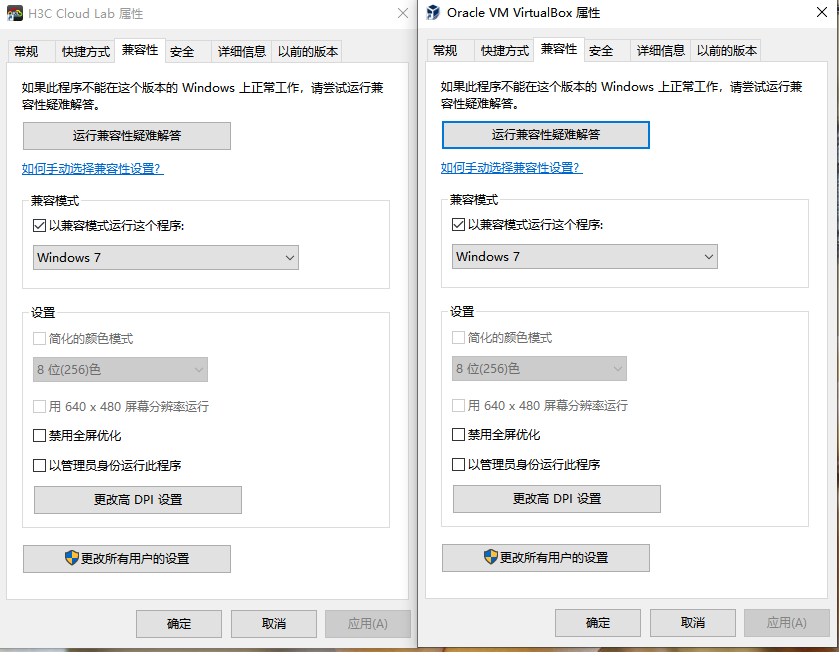Select 详细信息 tab in H3C dialog
Viewport: 839px width, 652px height.
pos(242,52)
